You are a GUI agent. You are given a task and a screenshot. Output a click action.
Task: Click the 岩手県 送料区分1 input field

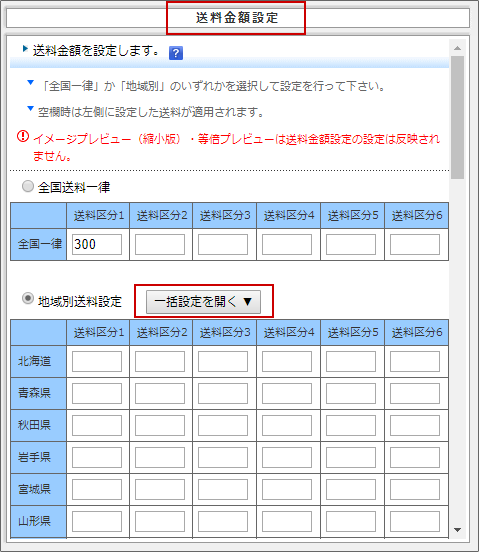click(97, 458)
